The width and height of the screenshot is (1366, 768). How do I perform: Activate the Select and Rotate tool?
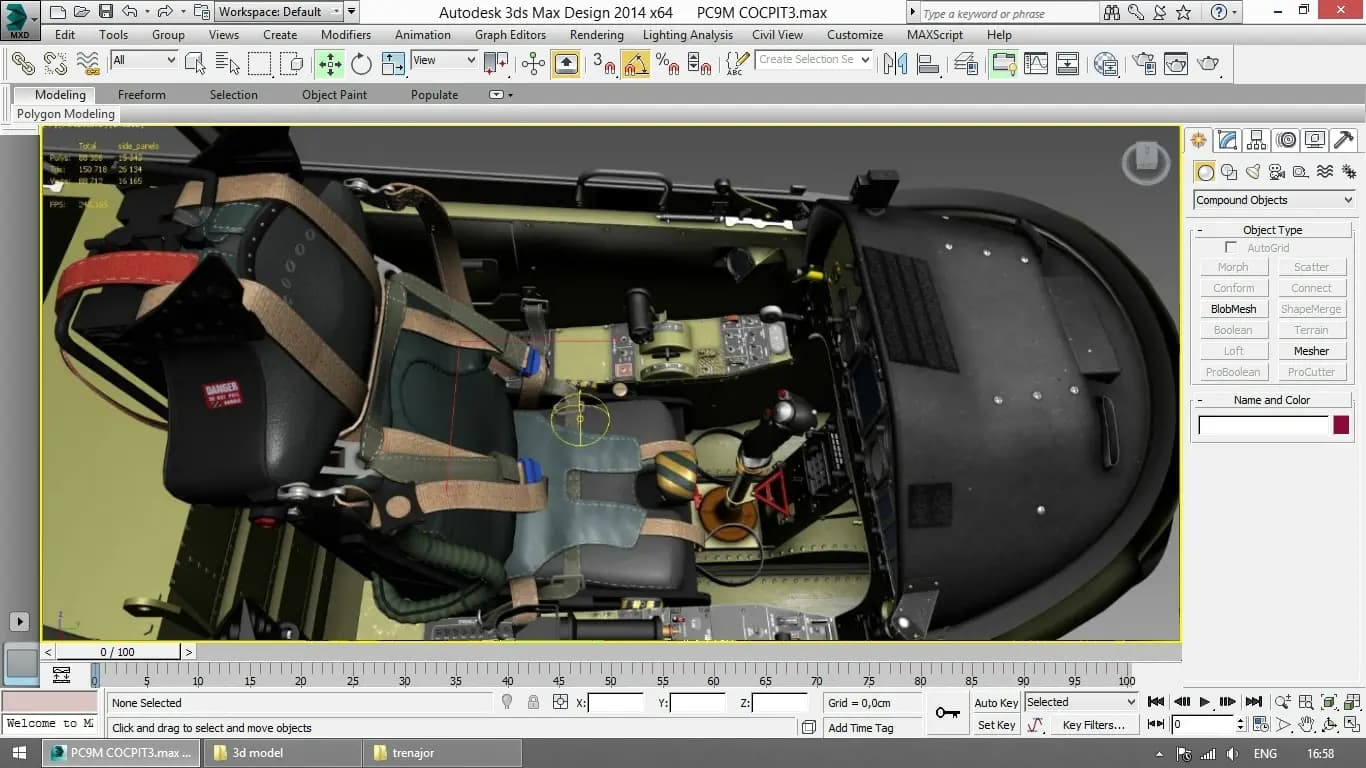click(x=361, y=63)
